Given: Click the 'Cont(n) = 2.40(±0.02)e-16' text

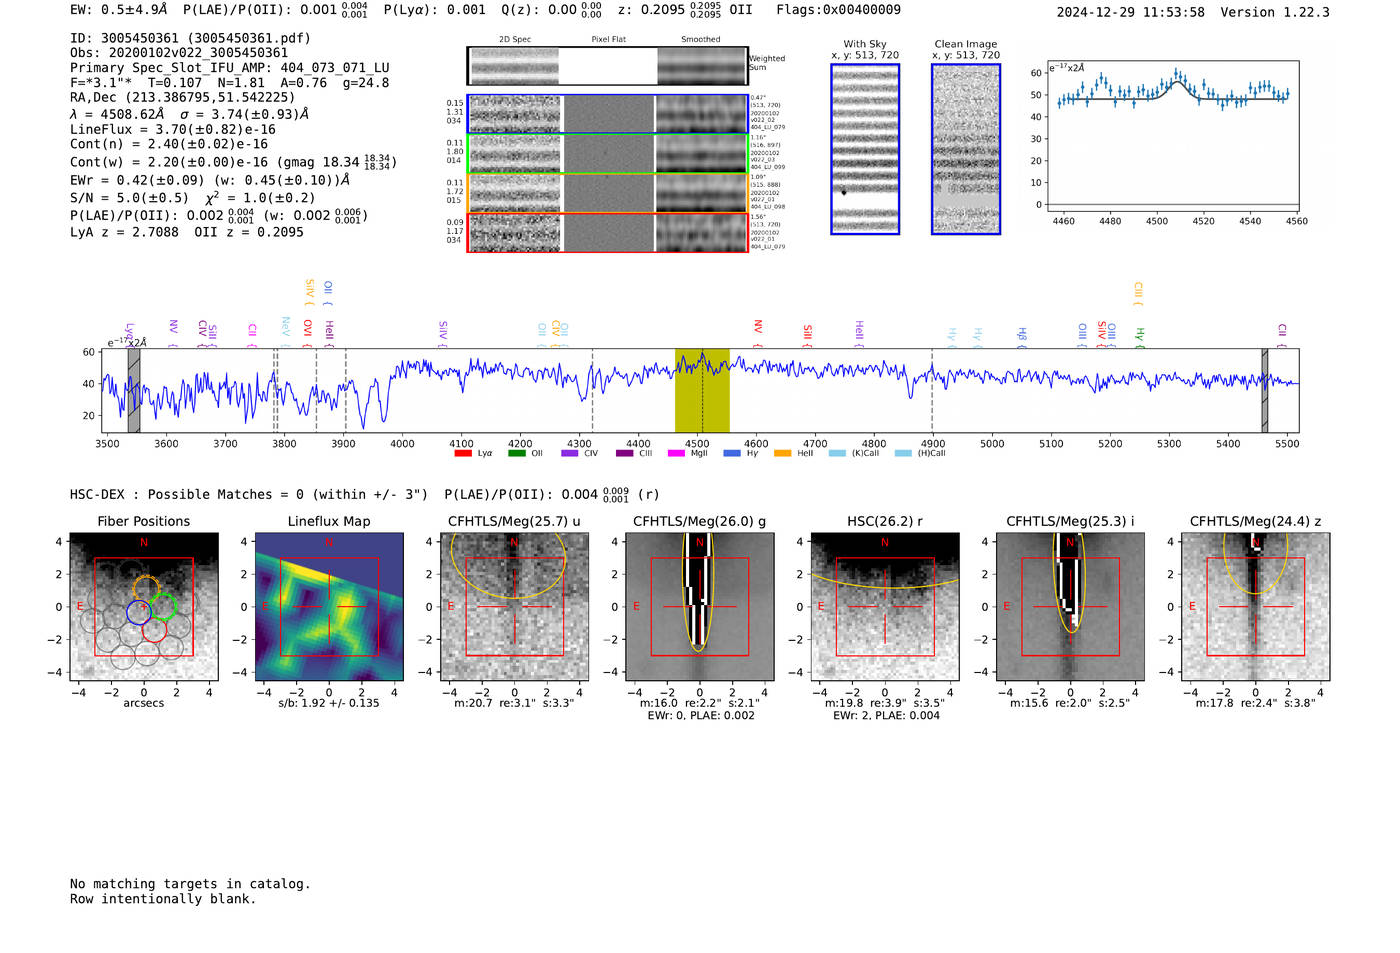Looking at the screenshot, I should point(169,144).
